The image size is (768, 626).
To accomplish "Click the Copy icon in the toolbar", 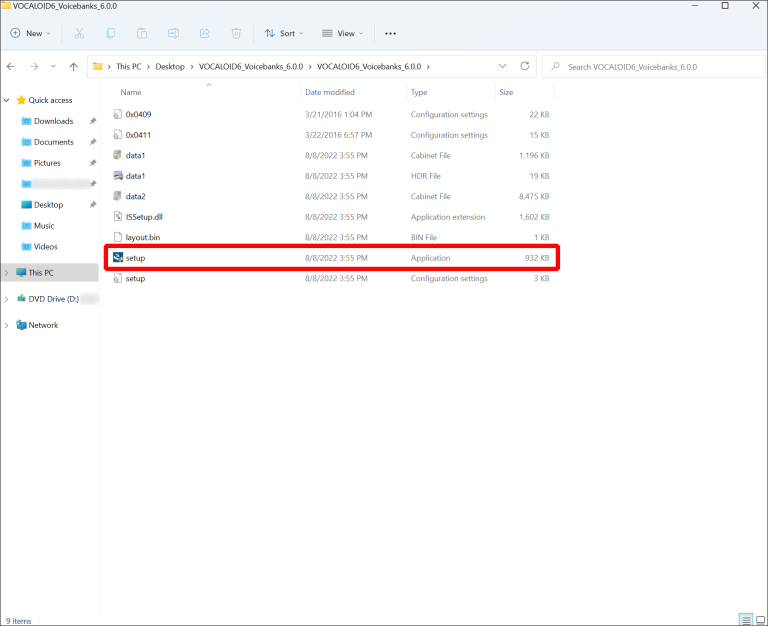I will click(x=110, y=33).
